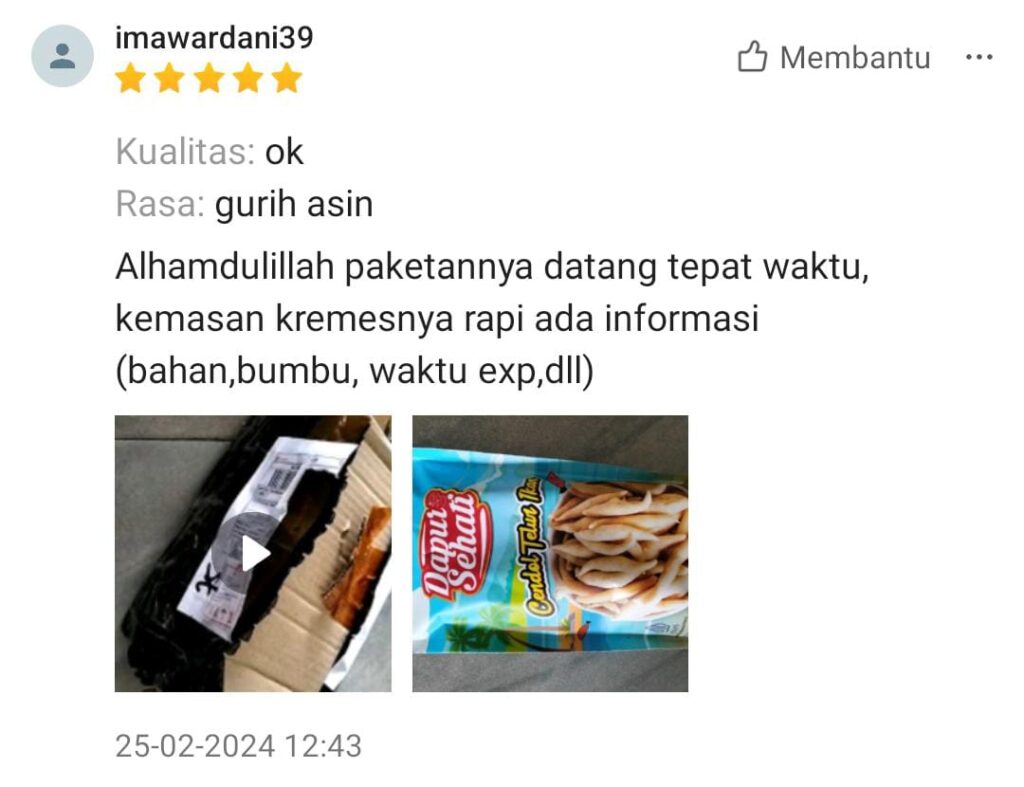This screenshot has width=1024, height=787.
Task: Click the '(bahan,bumbu, waktu exp,dll)' review line
Action: click(x=355, y=371)
